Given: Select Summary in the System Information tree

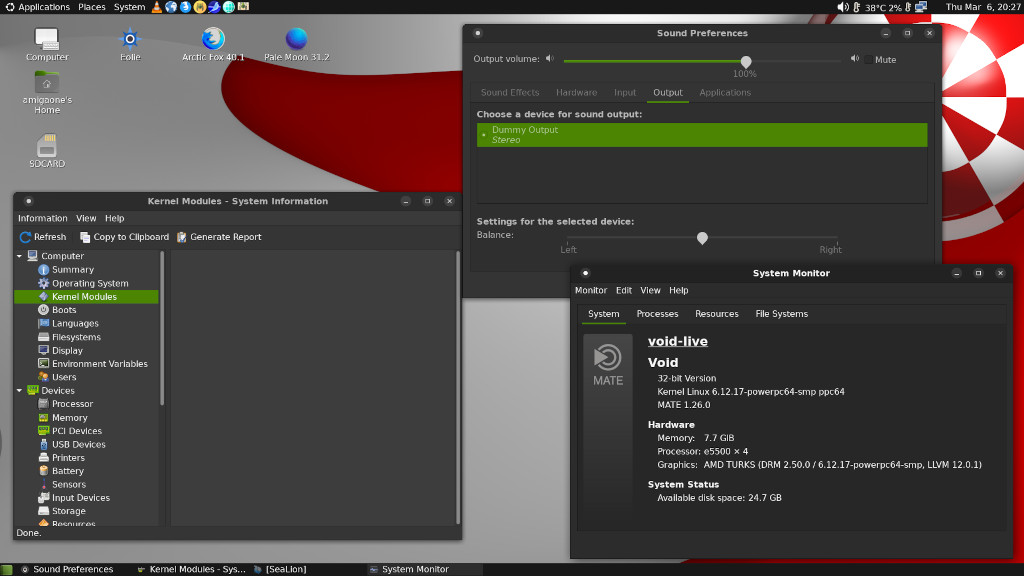Looking at the screenshot, I should click(x=72, y=270).
